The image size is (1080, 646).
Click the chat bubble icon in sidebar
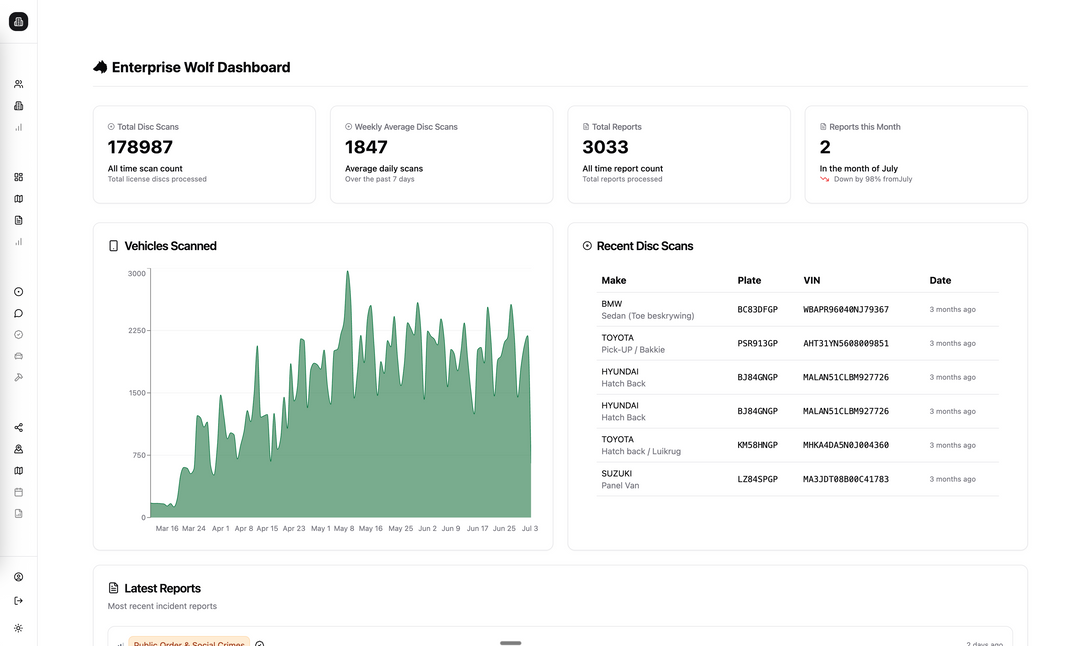[x=18, y=313]
